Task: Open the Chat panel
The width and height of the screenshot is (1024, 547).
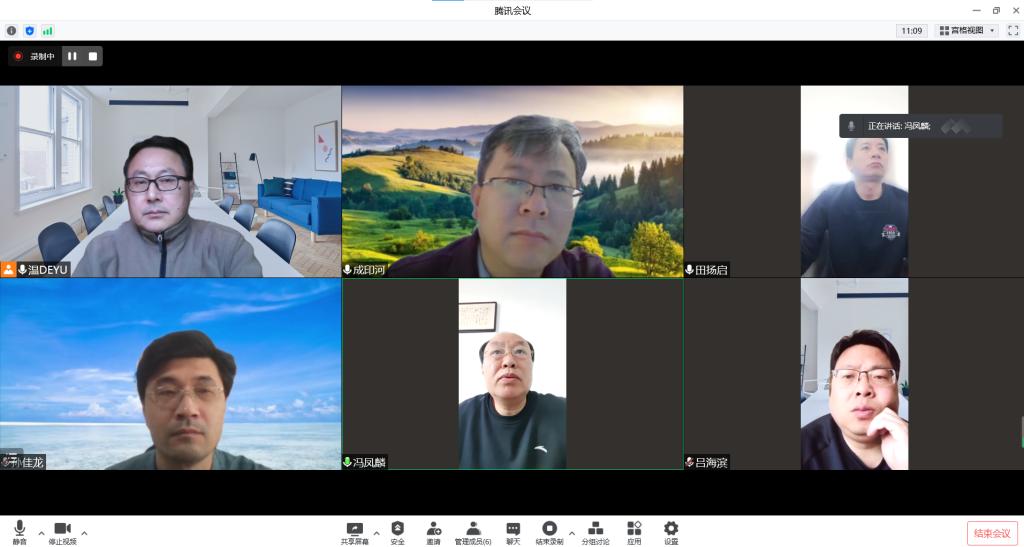Action: coord(513,531)
